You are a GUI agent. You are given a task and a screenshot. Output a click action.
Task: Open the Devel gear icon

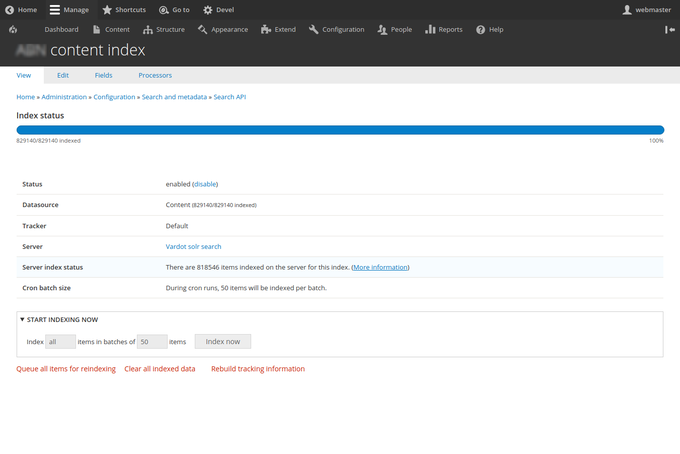pos(208,10)
